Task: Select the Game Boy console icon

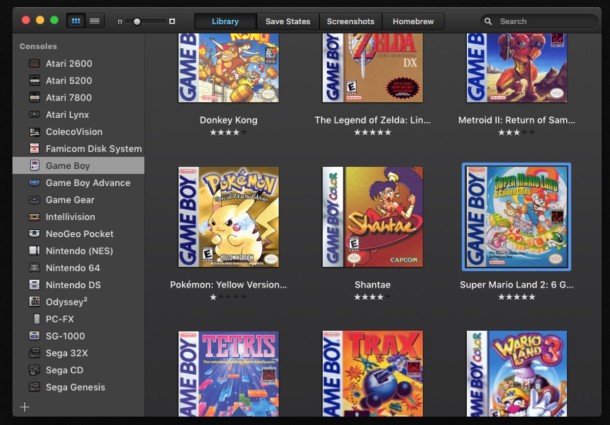Action: click(x=34, y=165)
